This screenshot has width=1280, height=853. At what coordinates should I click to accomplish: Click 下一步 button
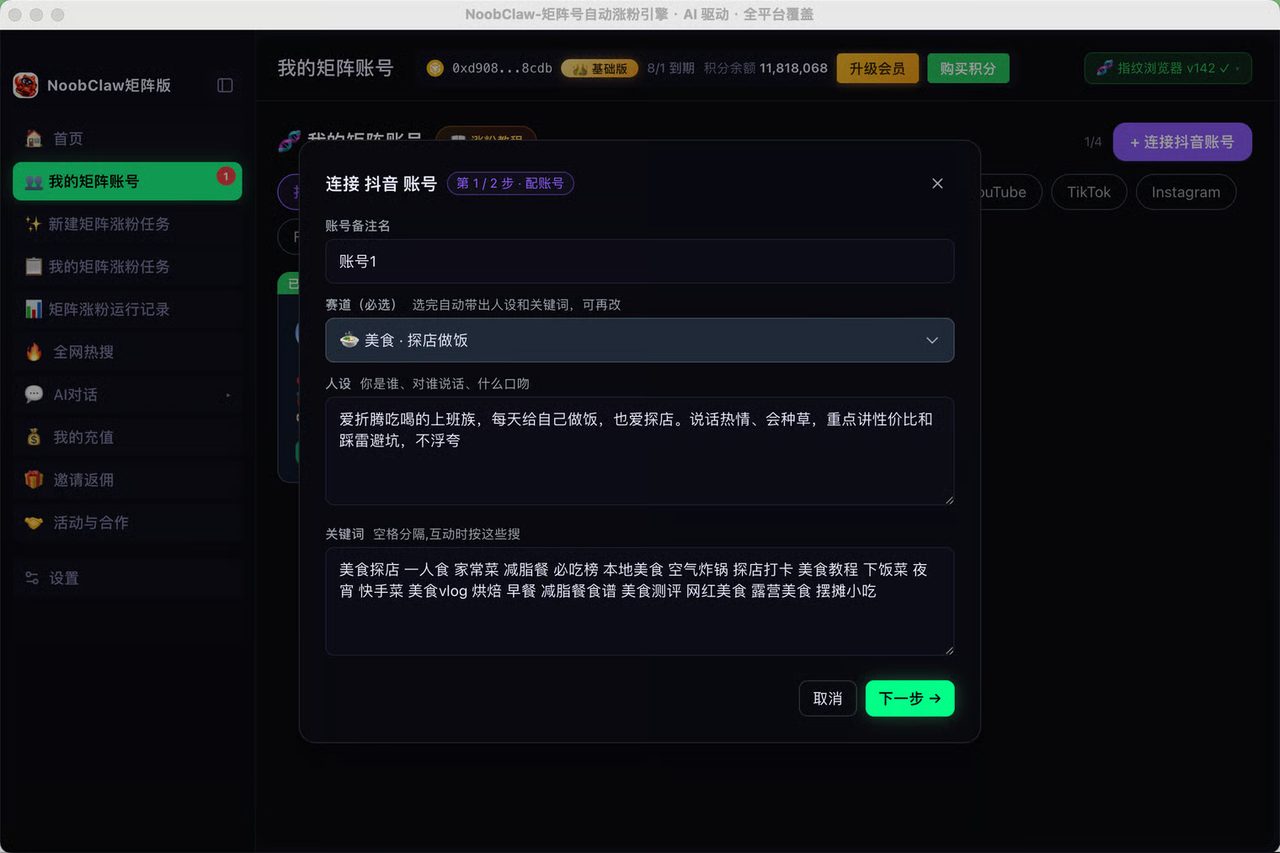[x=910, y=699]
